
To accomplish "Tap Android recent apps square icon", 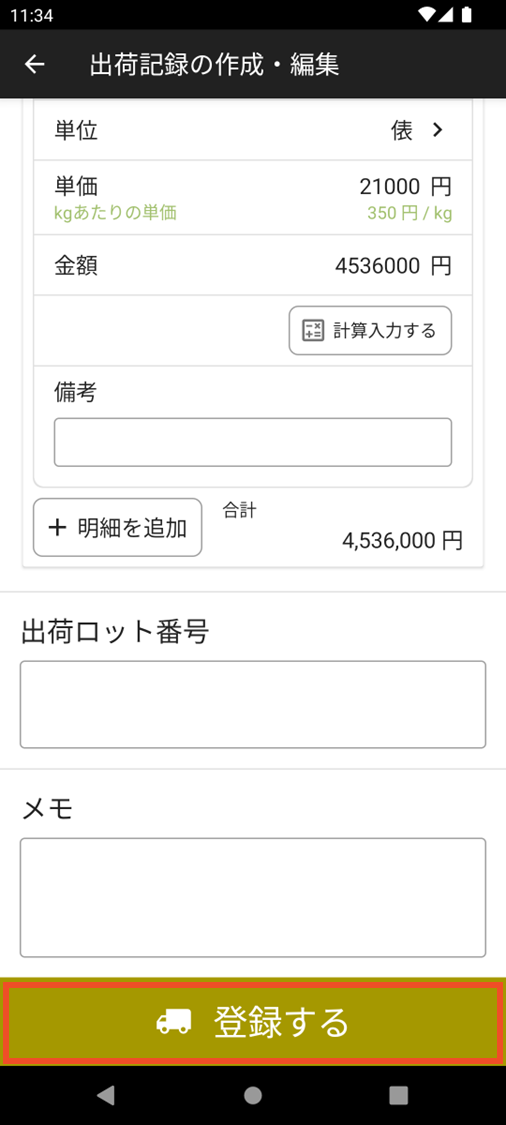I will 398,1094.
